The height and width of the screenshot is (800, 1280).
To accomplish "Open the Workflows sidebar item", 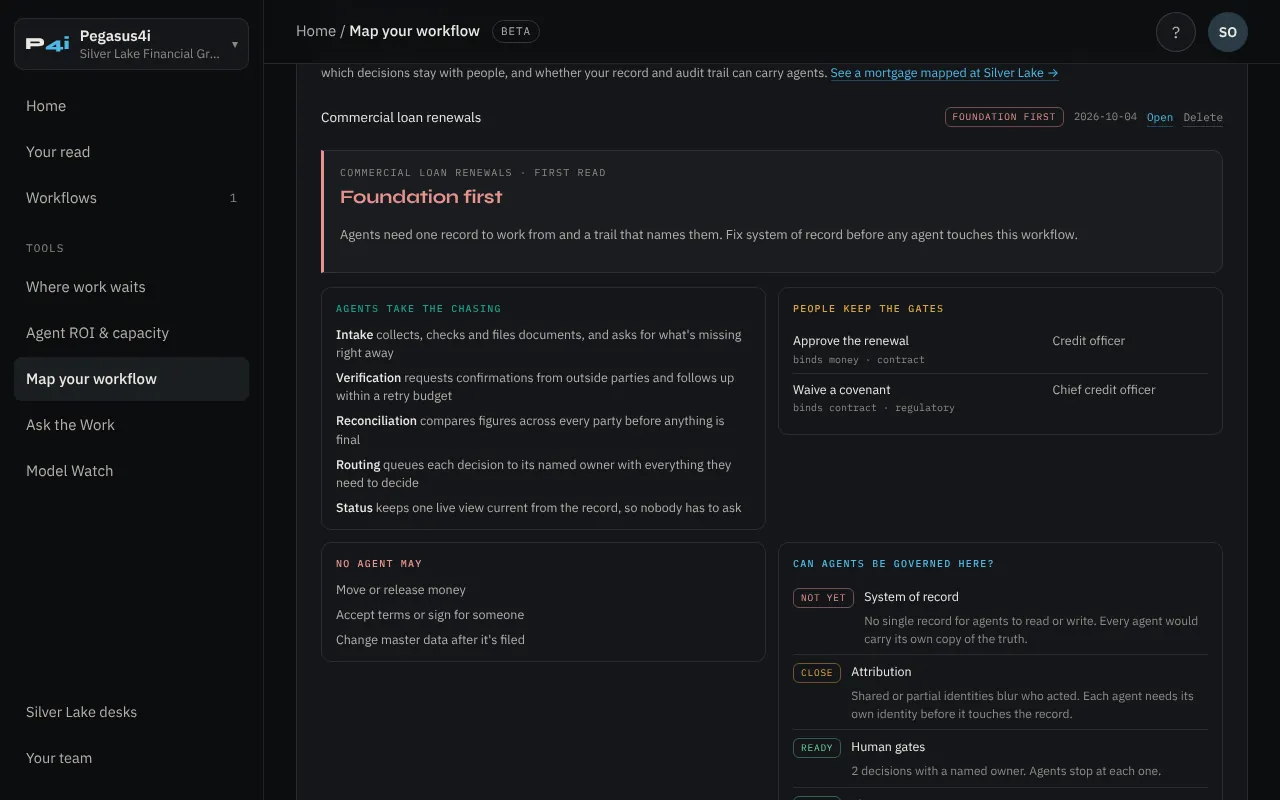I will pos(132,198).
